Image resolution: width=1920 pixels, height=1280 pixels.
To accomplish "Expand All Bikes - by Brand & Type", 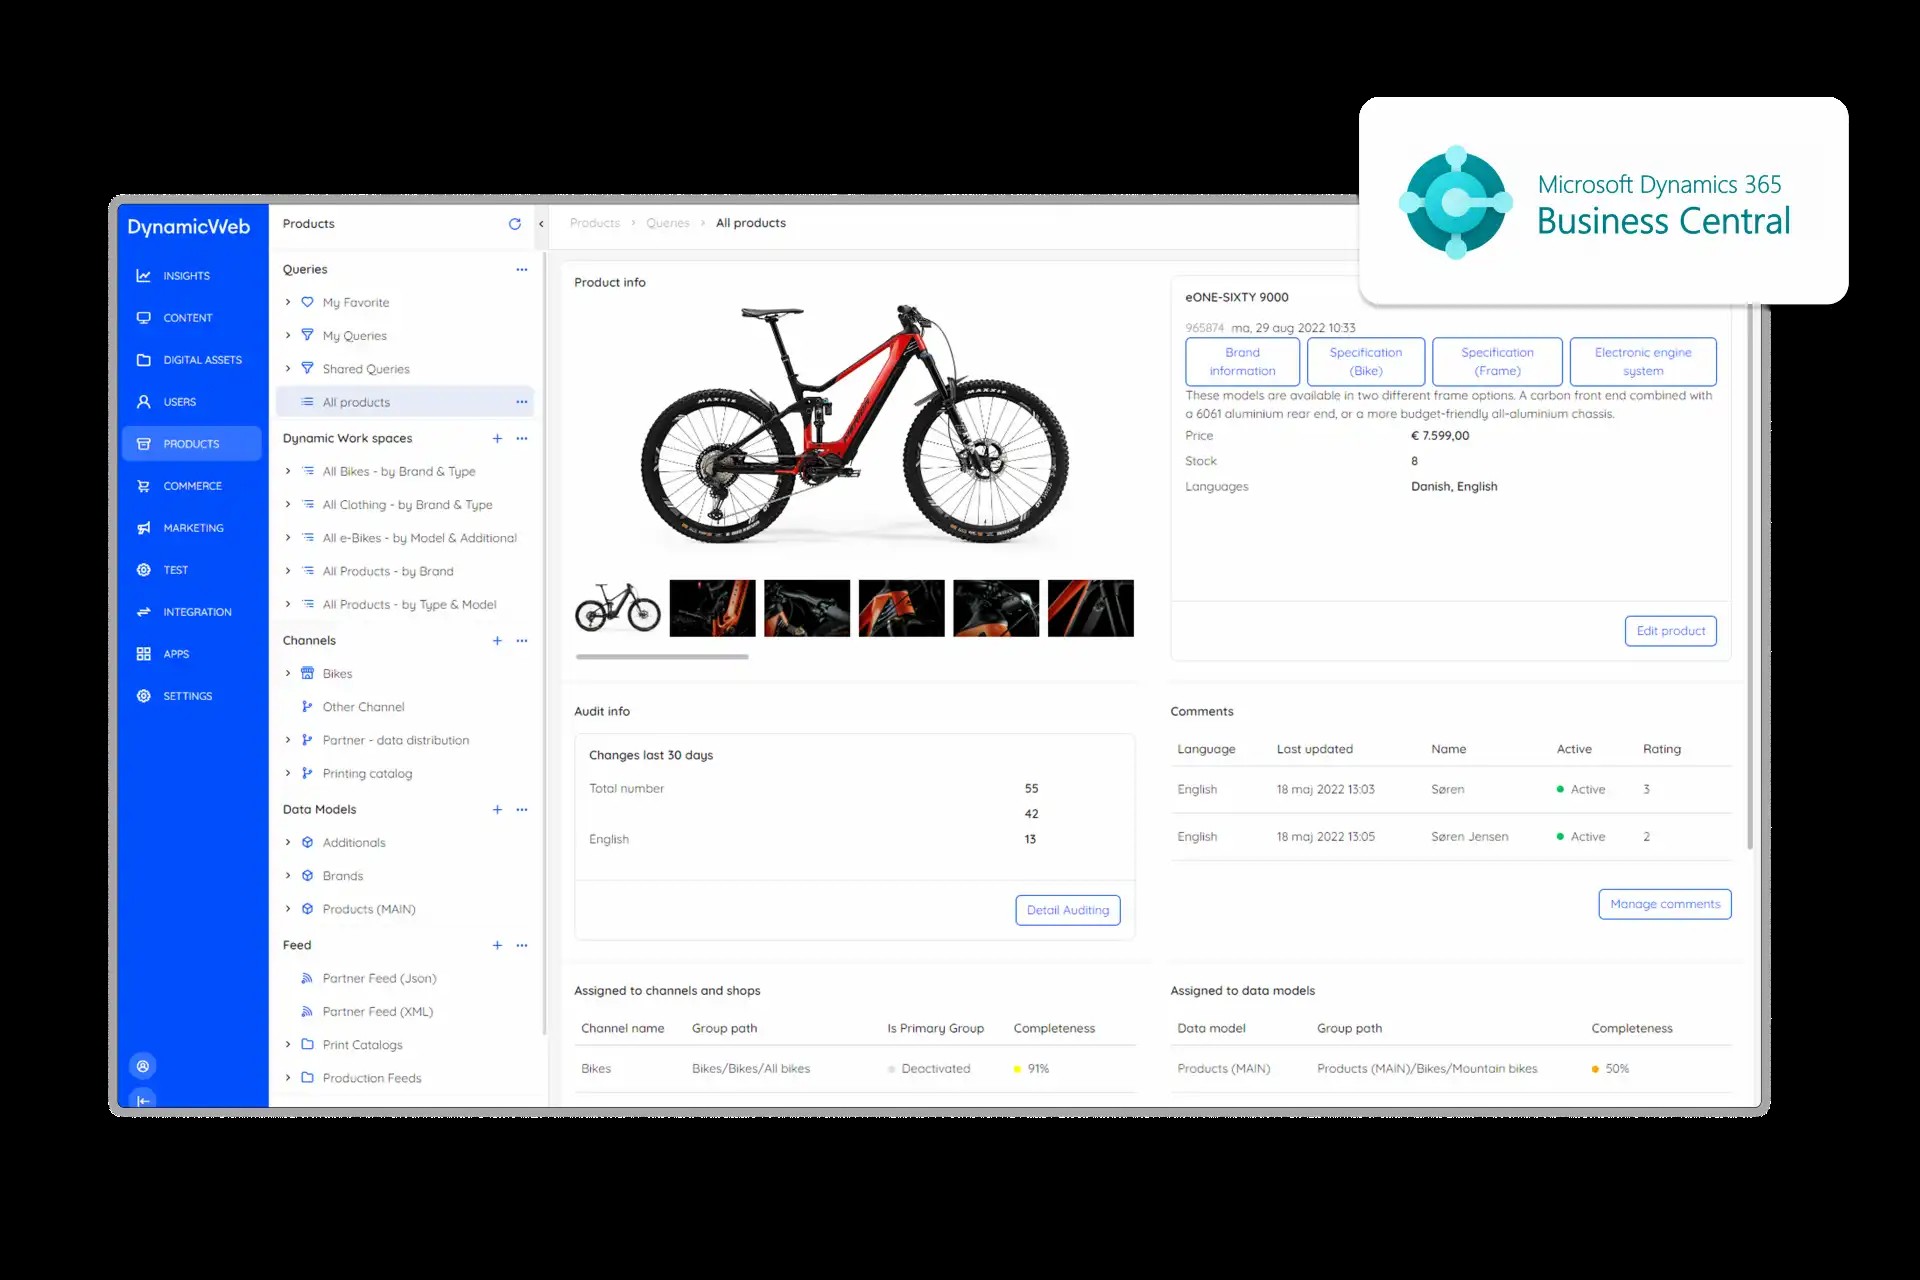I will [288, 472].
